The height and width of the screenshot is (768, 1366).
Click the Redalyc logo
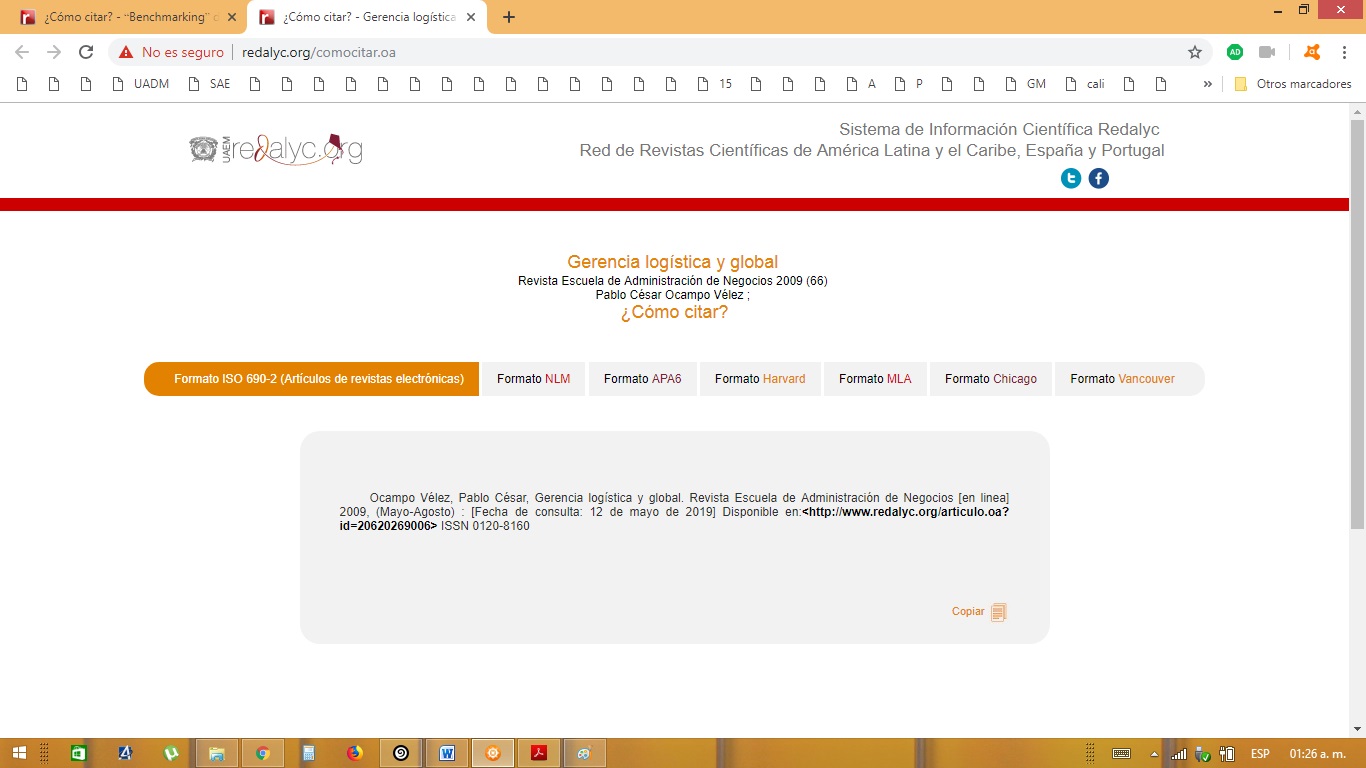[x=276, y=149]
